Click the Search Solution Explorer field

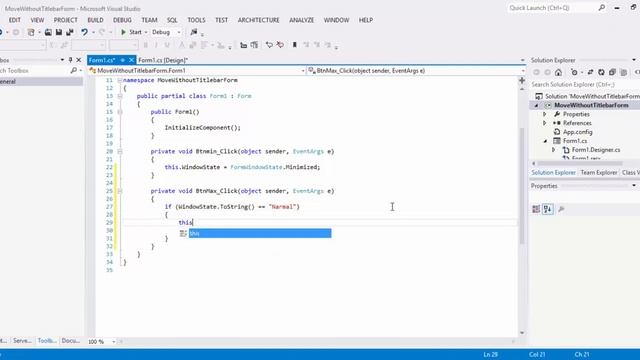click(x=584, y=84)
